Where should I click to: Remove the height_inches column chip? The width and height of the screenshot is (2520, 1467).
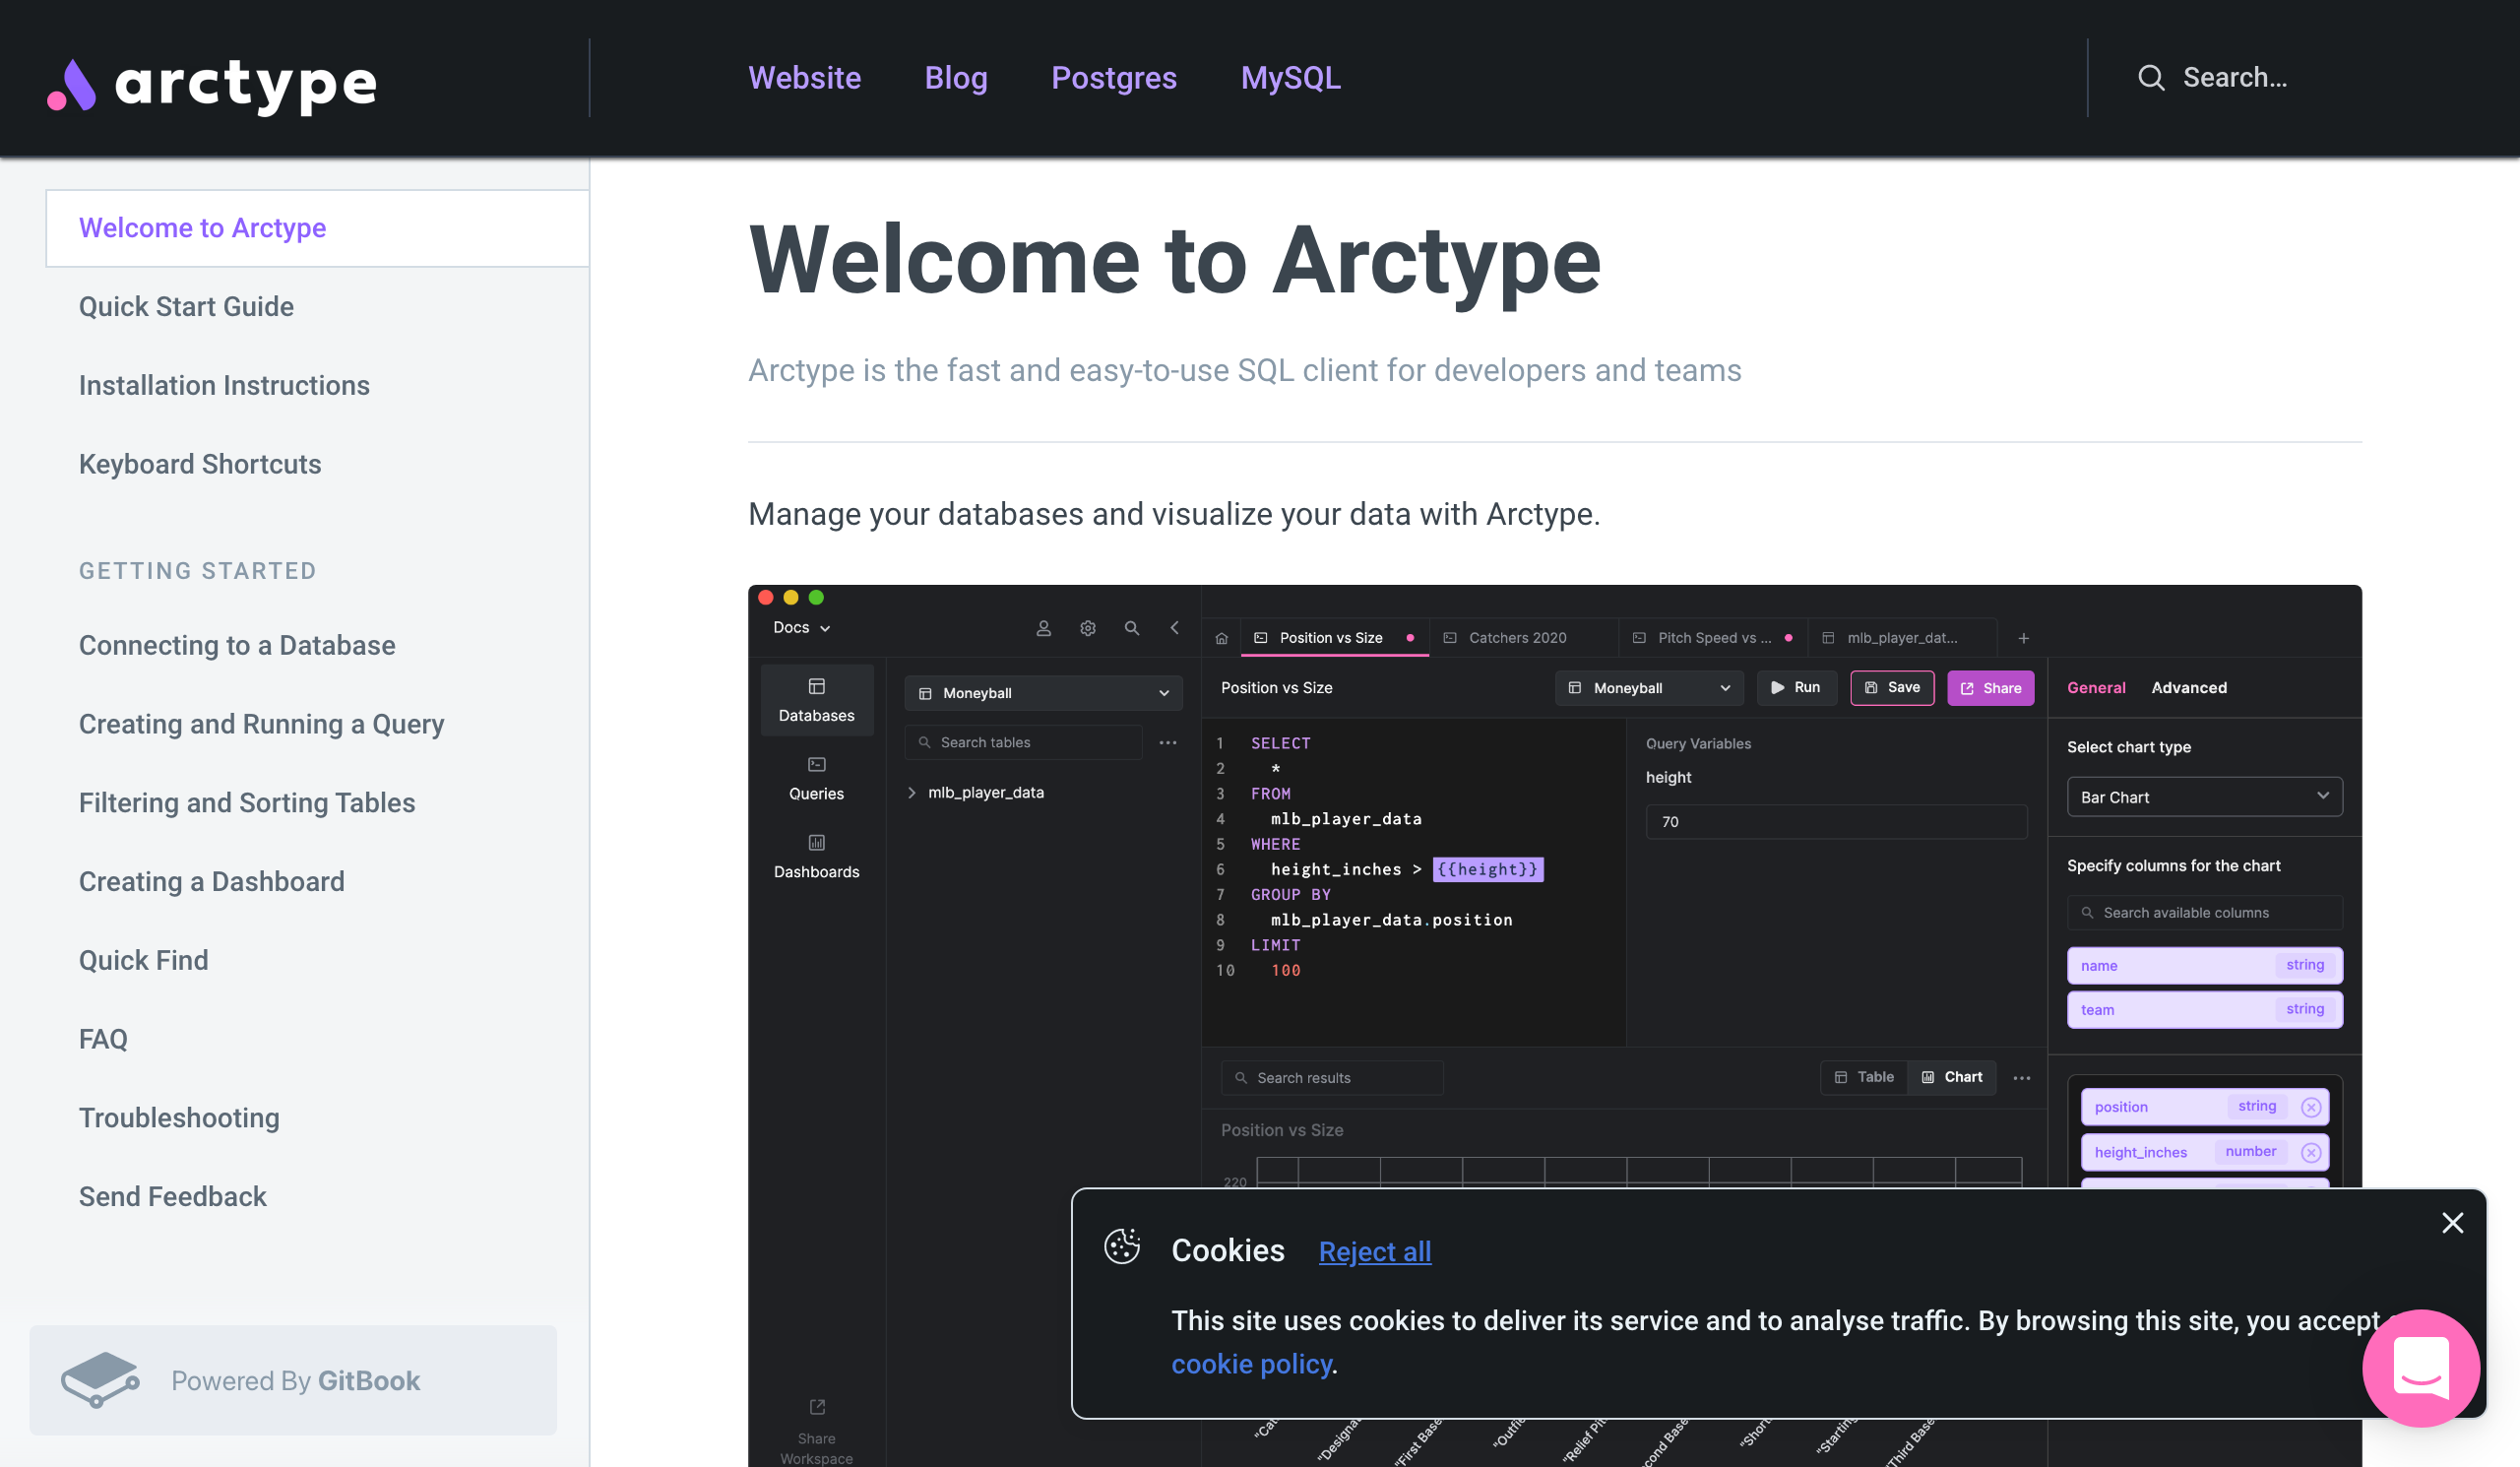(2310, 1152)
